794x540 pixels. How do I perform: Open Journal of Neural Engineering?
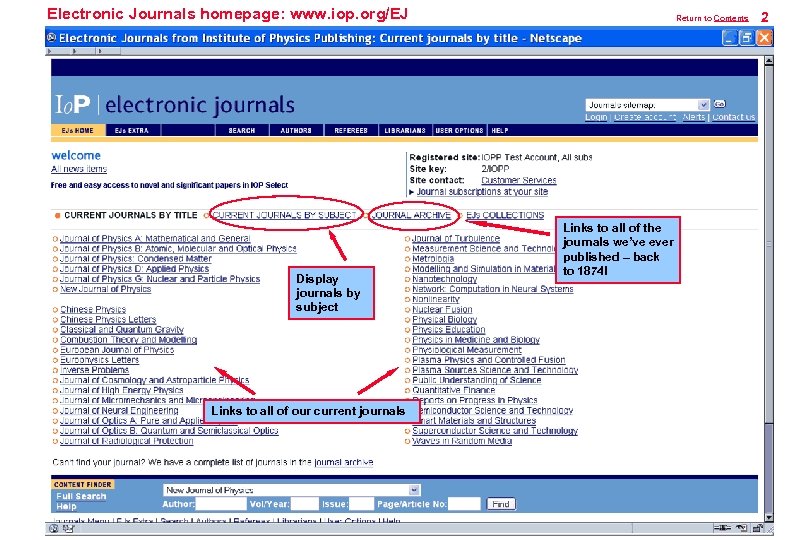tap(119, 410)
